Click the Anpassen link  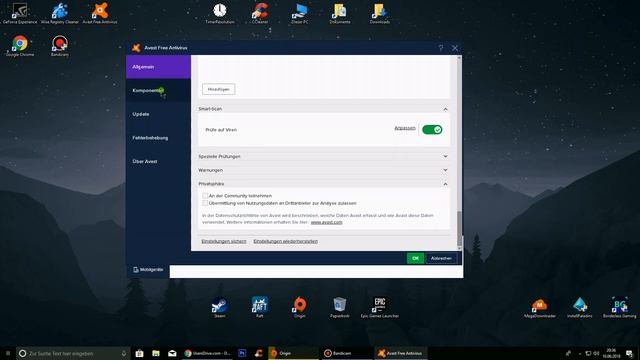(404, 128)
